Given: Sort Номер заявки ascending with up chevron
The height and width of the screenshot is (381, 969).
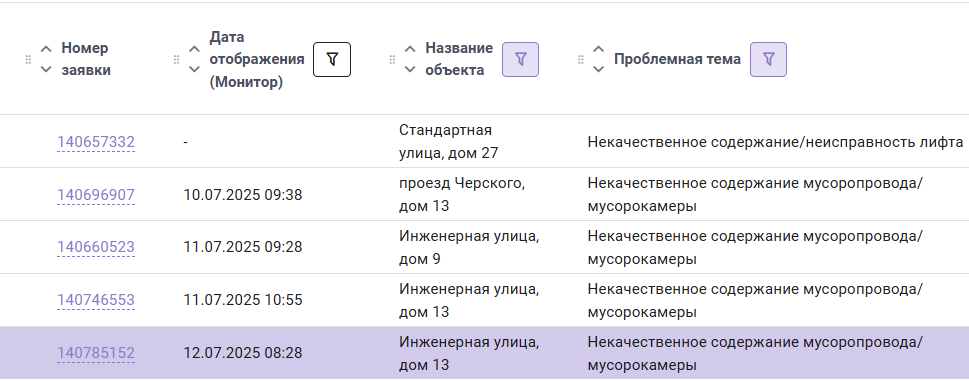Looking at the screenshot, I should (46, 49).
